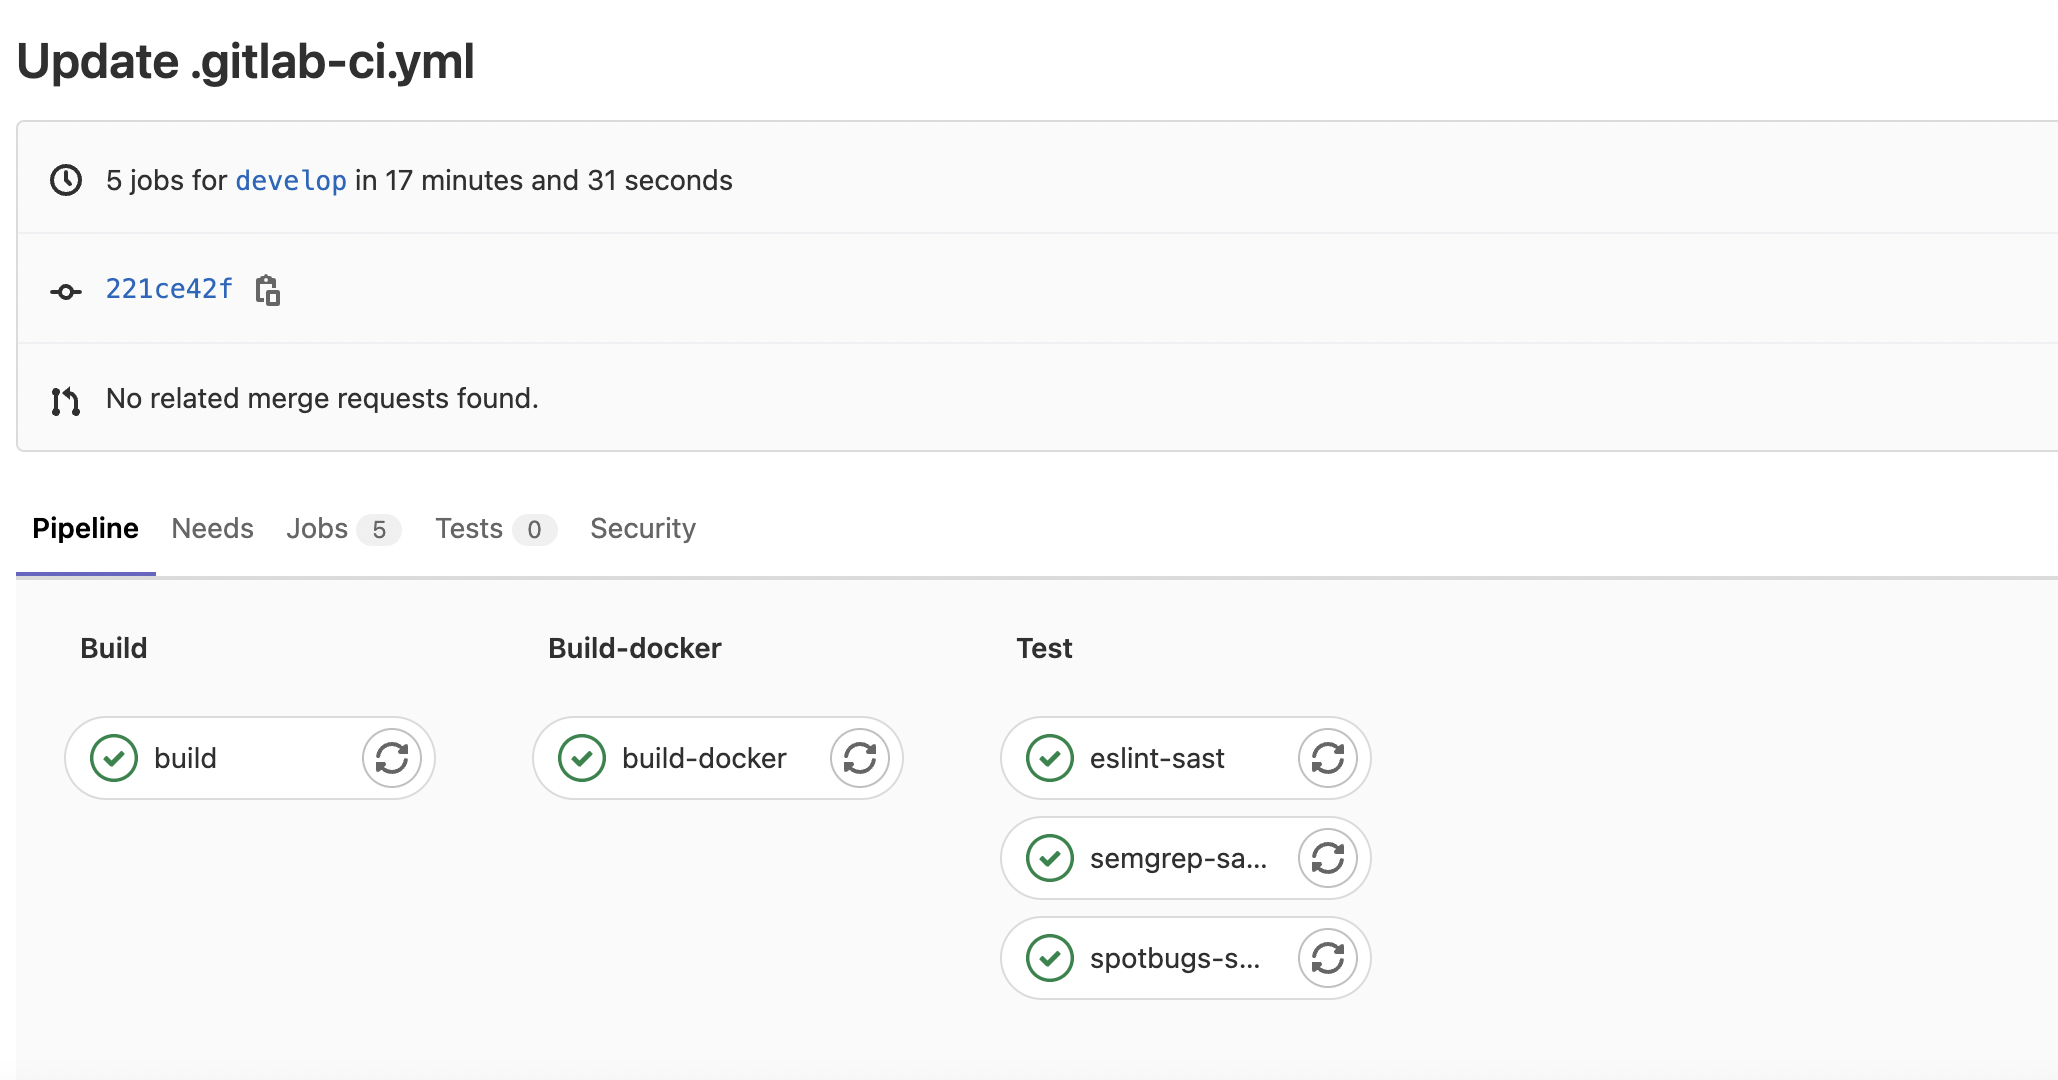Click the Jobs count badge 5
This screenshot has width=2058, height=1080.
(379, 529)
